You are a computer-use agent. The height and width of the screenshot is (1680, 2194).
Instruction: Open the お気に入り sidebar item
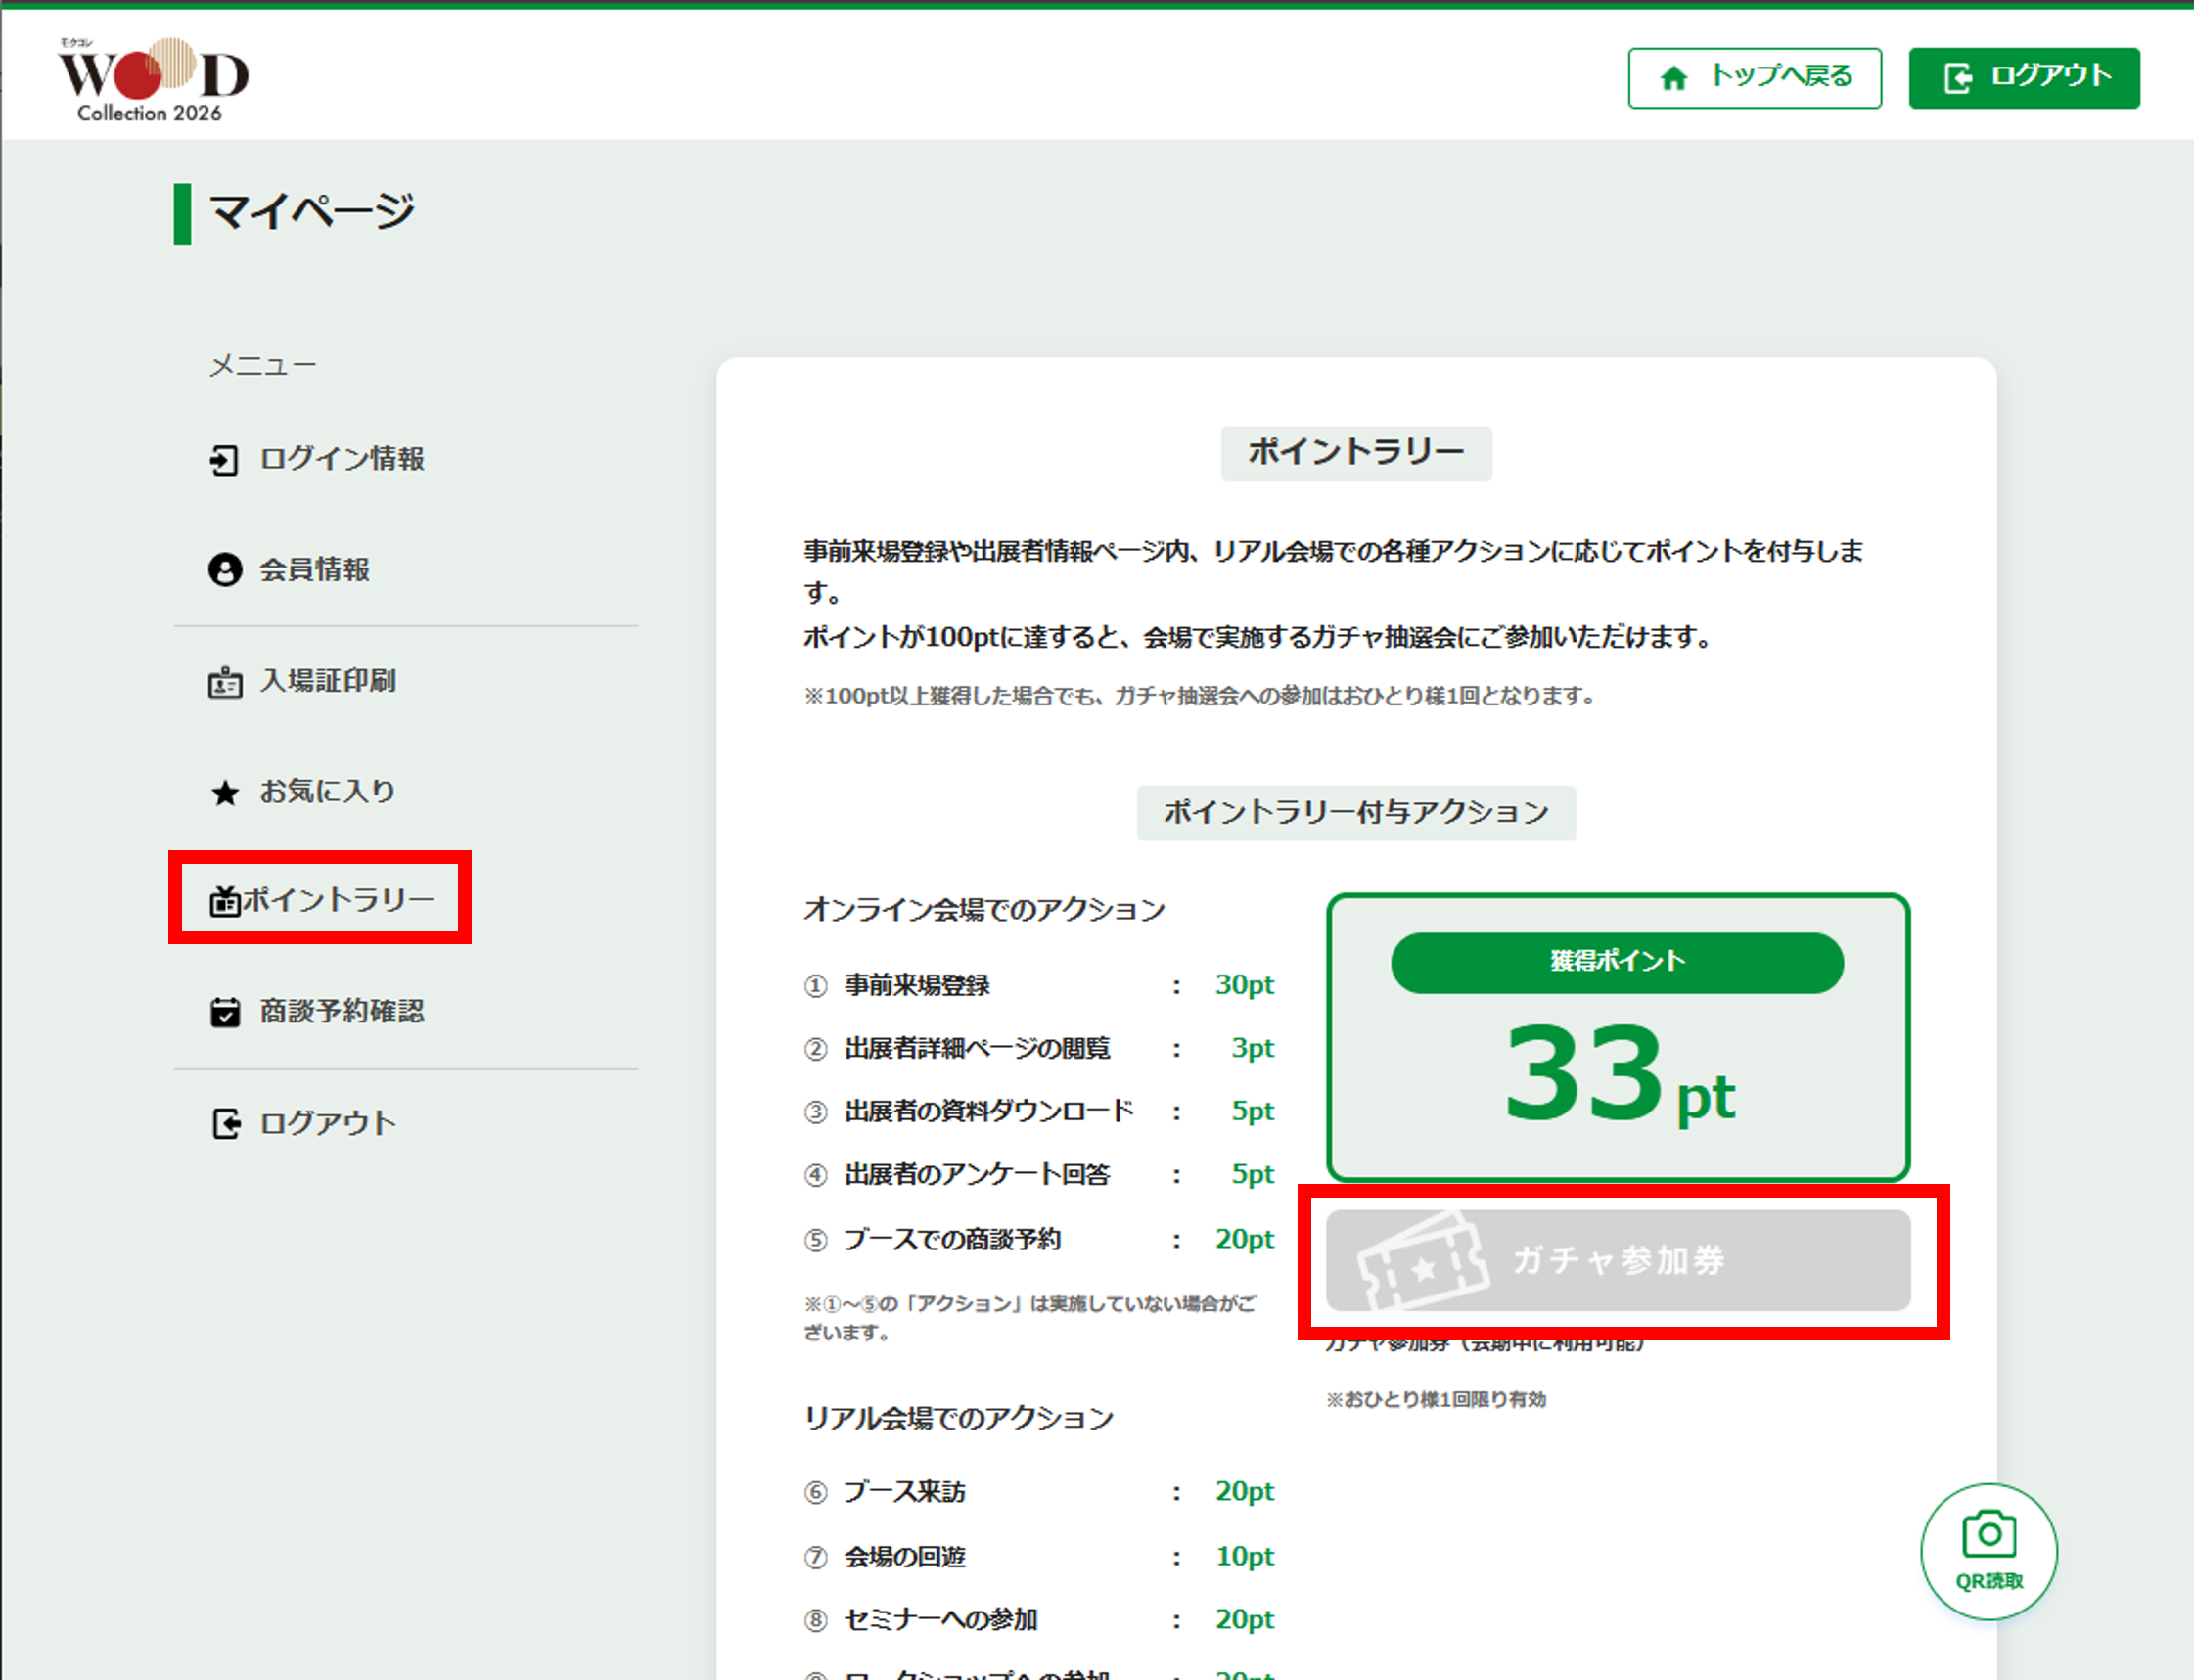(327, 792)
